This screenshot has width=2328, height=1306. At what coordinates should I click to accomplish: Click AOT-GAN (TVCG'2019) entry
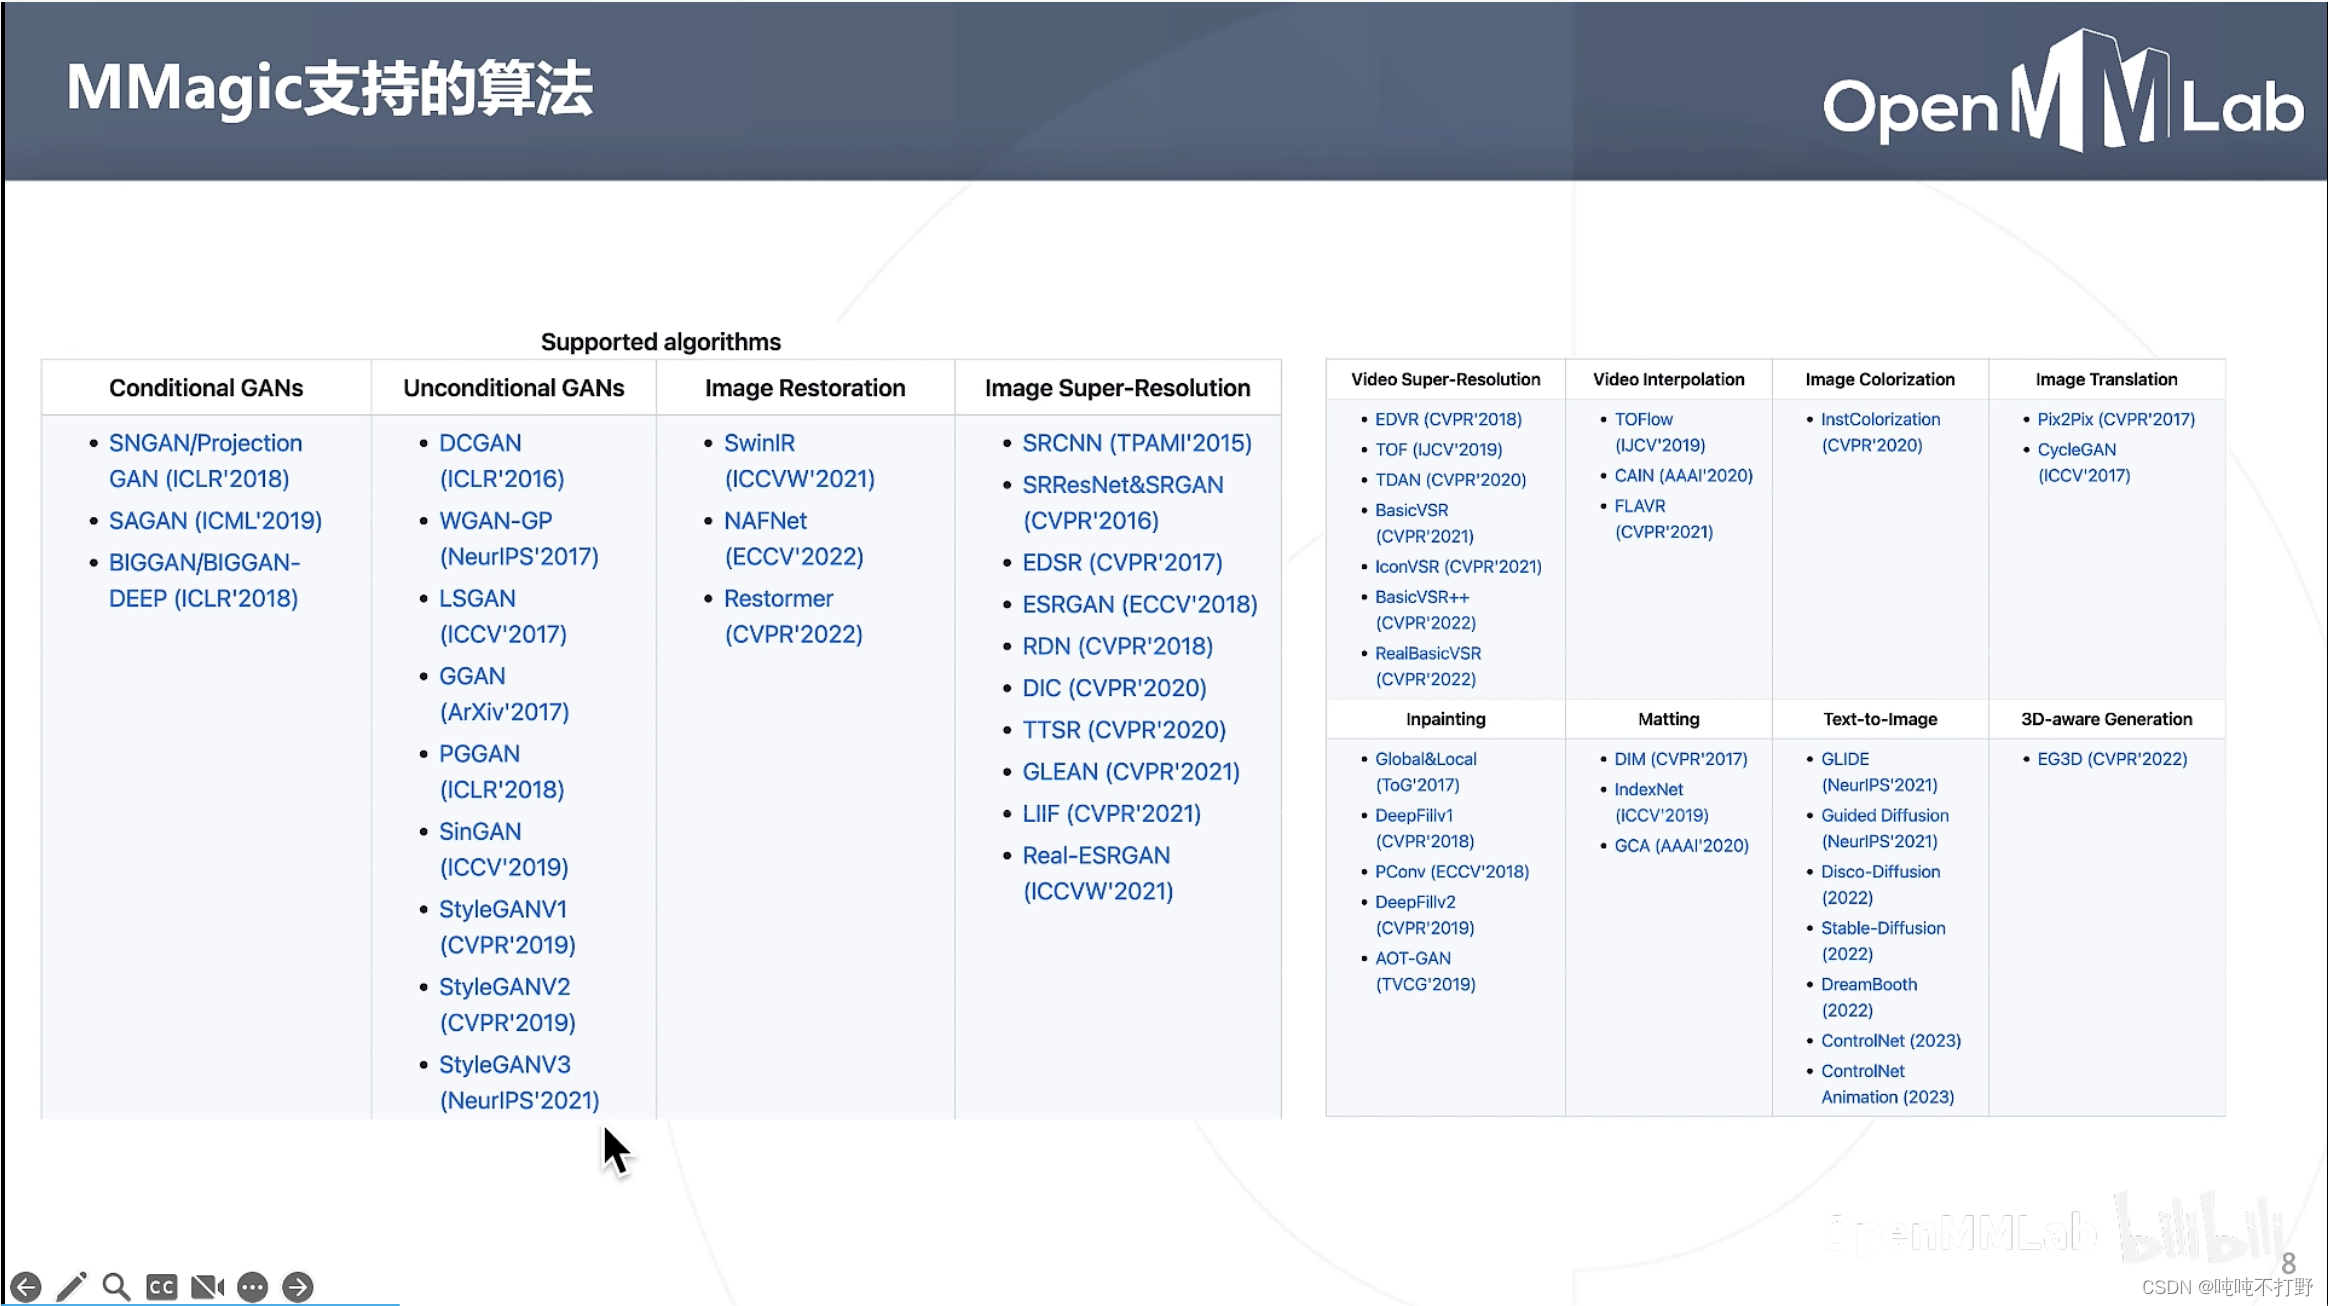pyautogui.click(x=1425, y=971)
